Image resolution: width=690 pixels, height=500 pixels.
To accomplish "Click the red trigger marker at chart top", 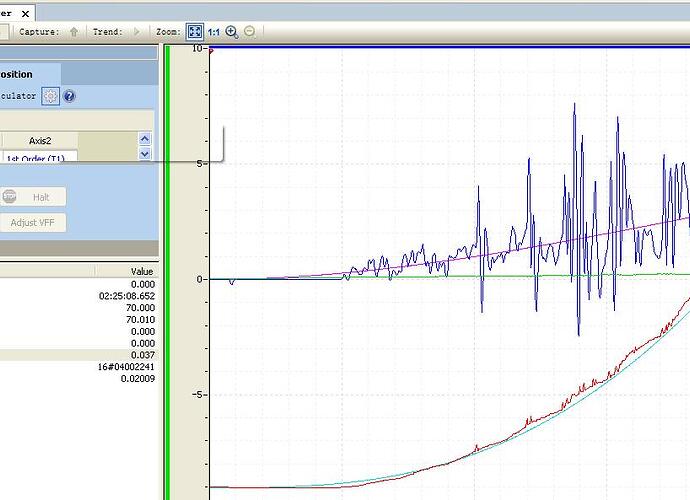I will 211,52.
